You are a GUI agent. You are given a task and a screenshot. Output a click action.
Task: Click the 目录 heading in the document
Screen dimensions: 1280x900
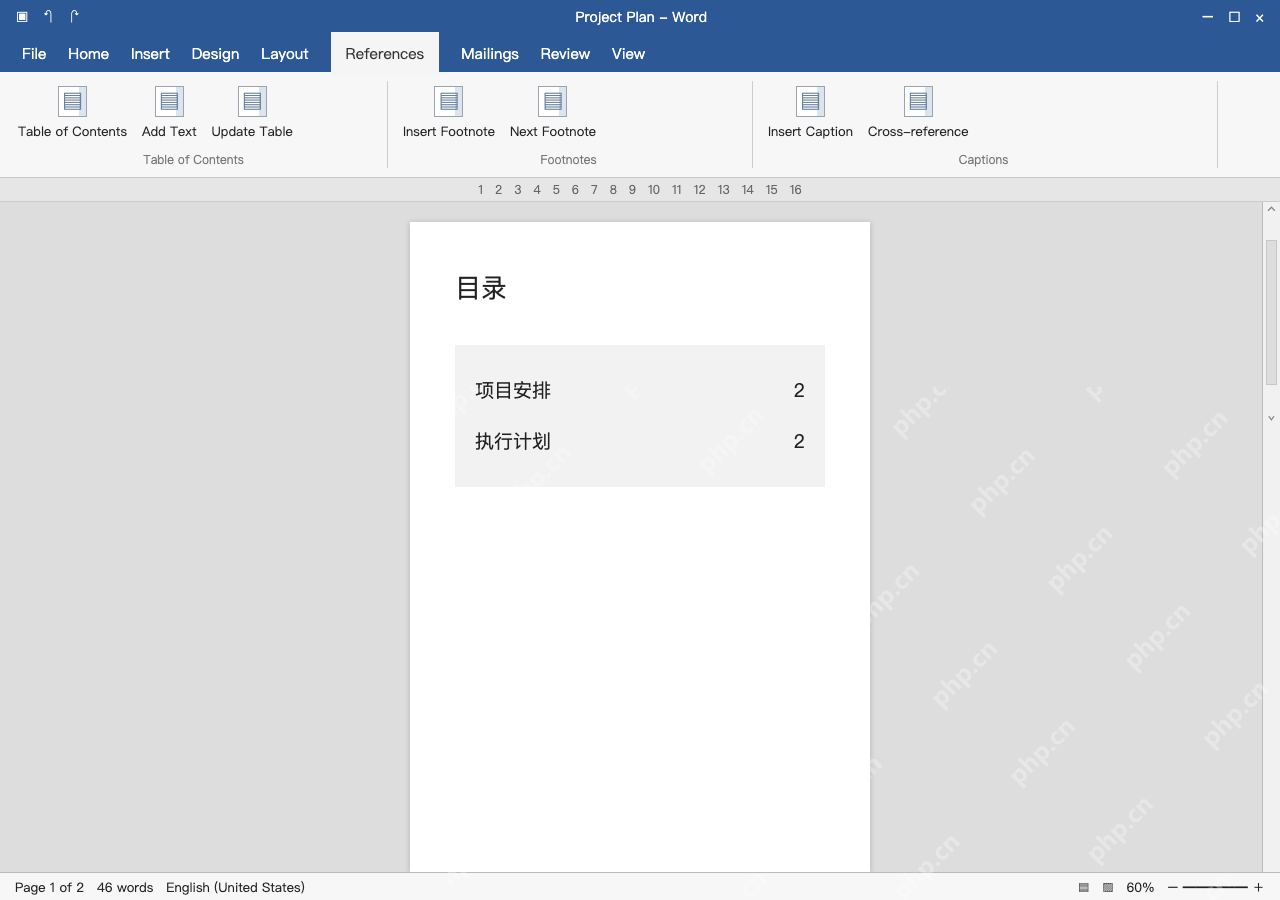(481, 288)
